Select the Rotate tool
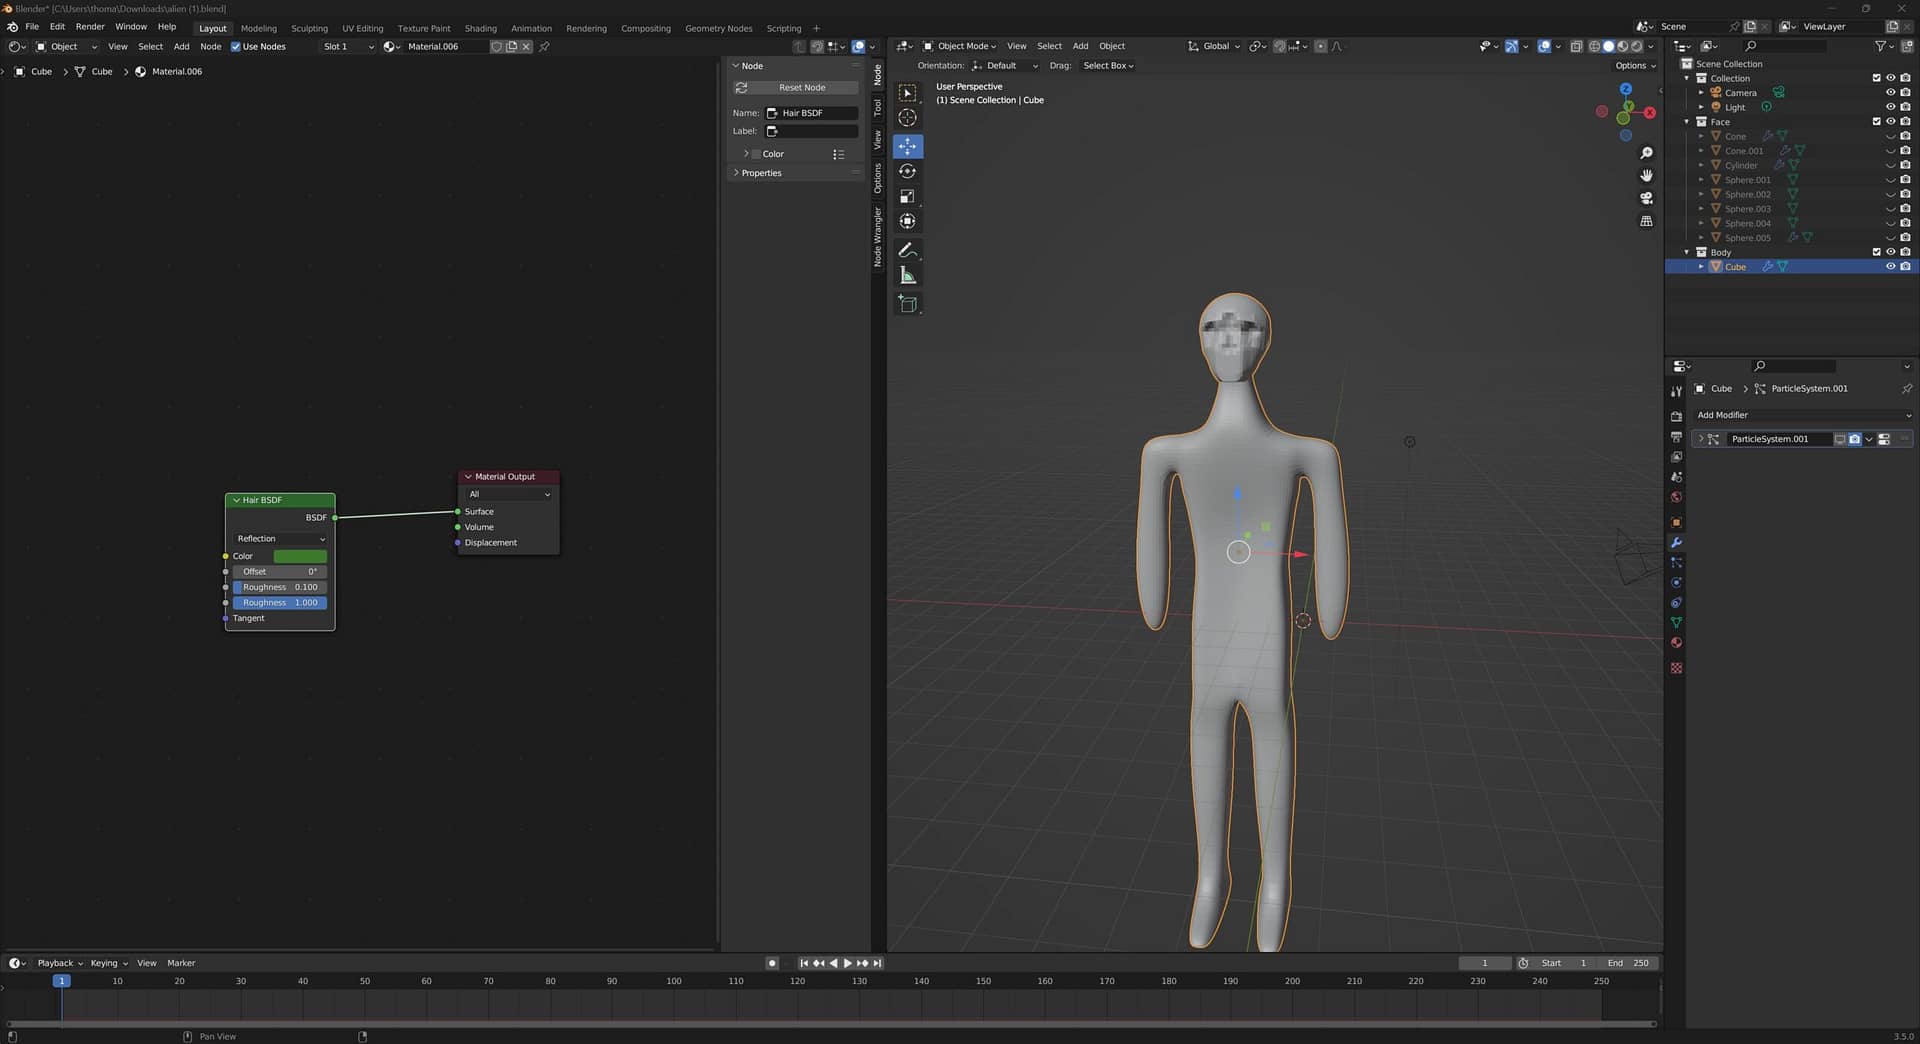The width and height of the screenshot is (1920, 1044). [907, 171]
